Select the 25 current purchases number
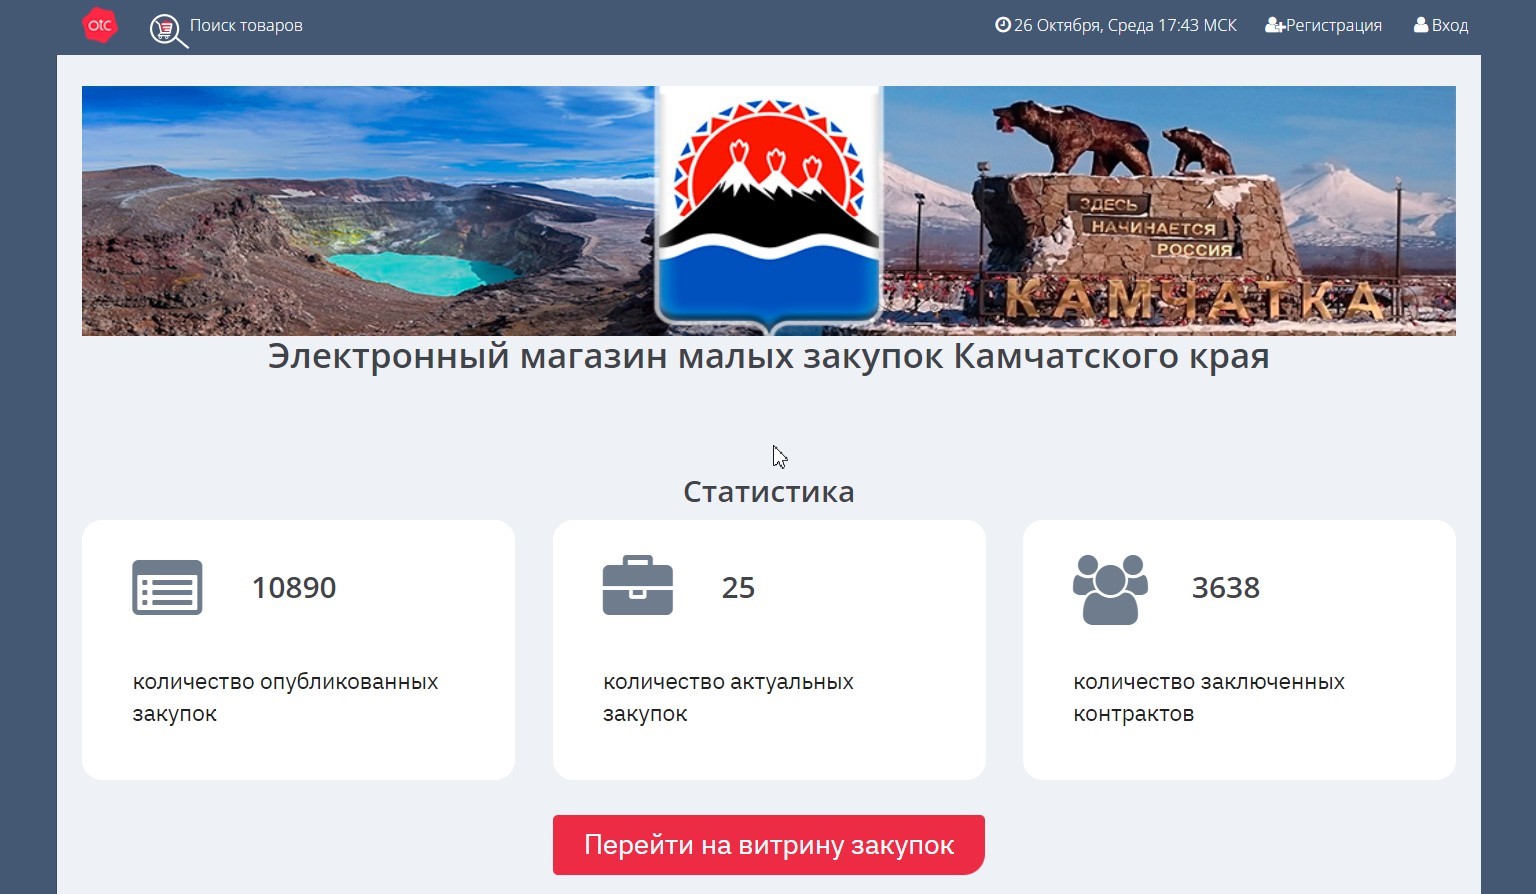1536x894 pixels. 738,587
